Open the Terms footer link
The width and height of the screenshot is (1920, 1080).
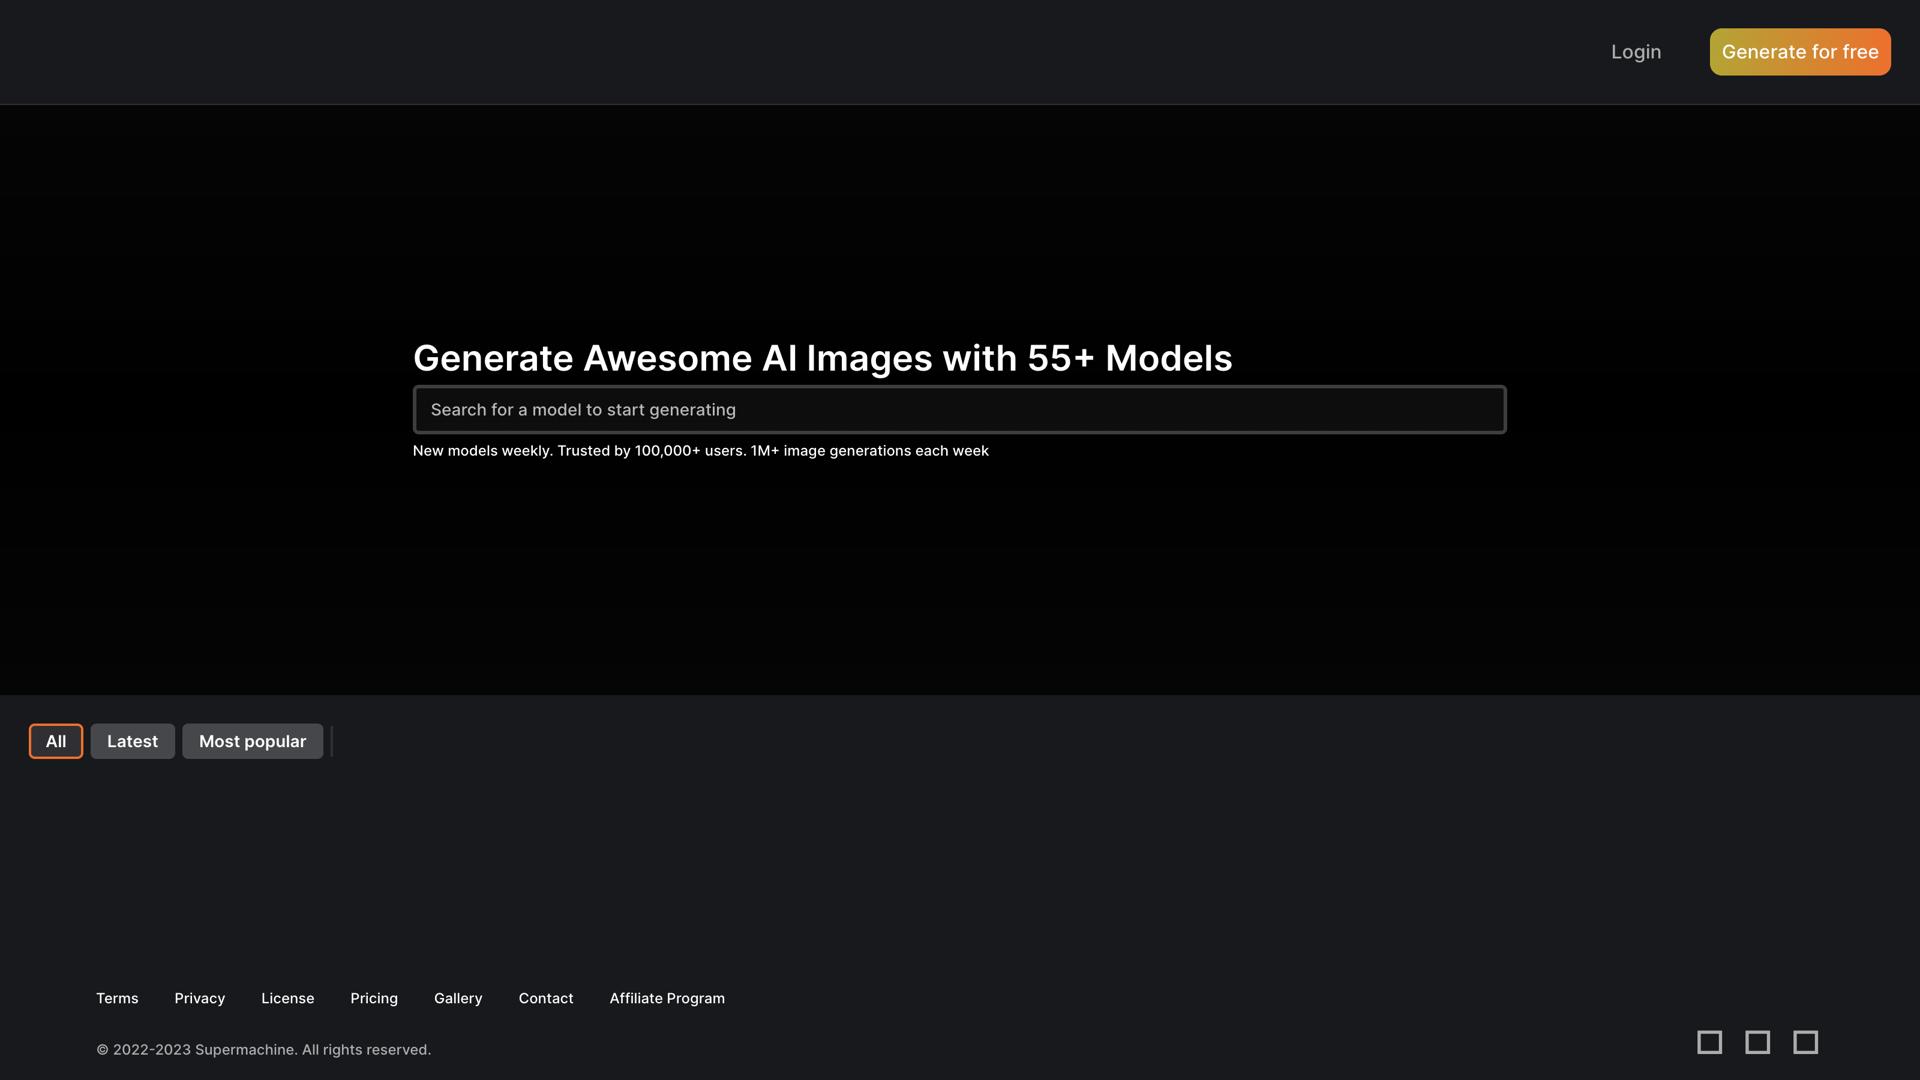coord(117,998)
